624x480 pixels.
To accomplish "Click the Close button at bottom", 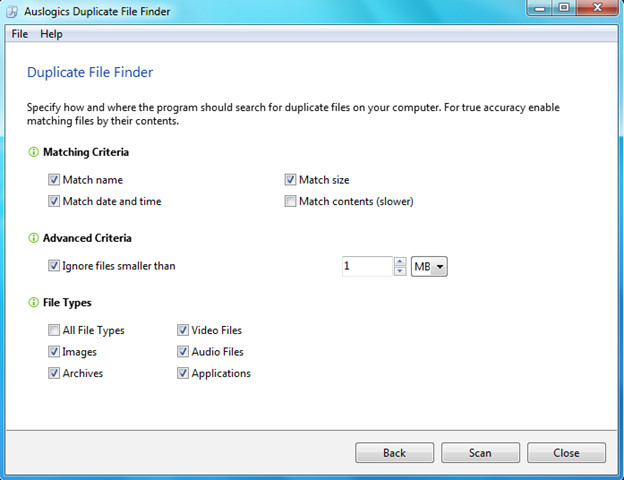I will 566,453.
